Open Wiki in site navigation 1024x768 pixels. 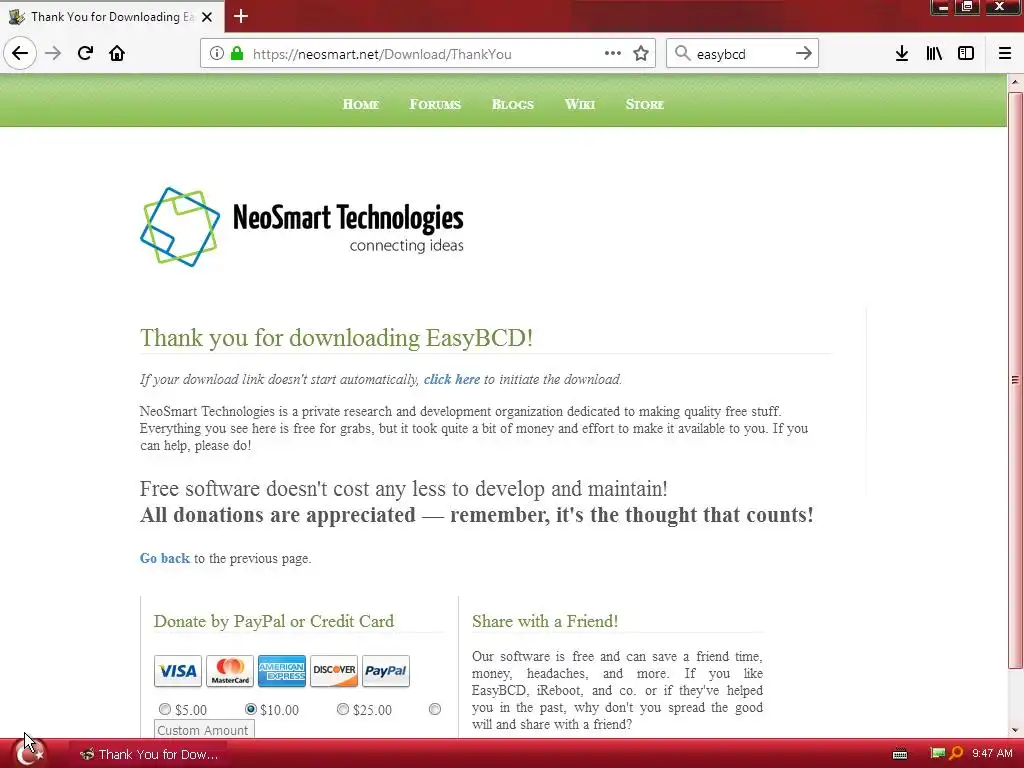click(x=580, y=104)
